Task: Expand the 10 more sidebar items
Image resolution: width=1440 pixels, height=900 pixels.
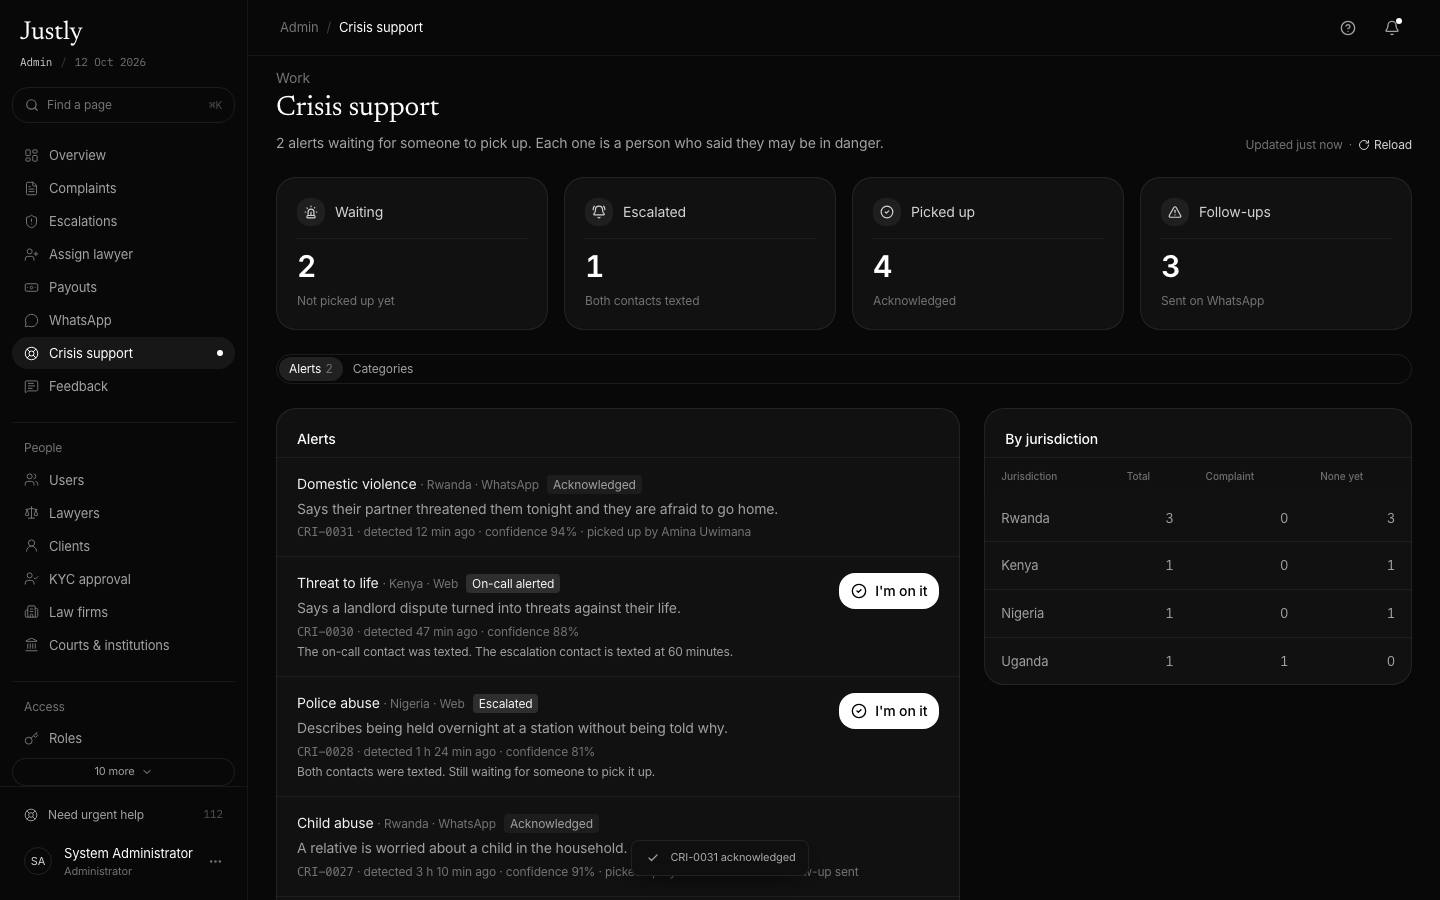Action: tap(123, 772)
